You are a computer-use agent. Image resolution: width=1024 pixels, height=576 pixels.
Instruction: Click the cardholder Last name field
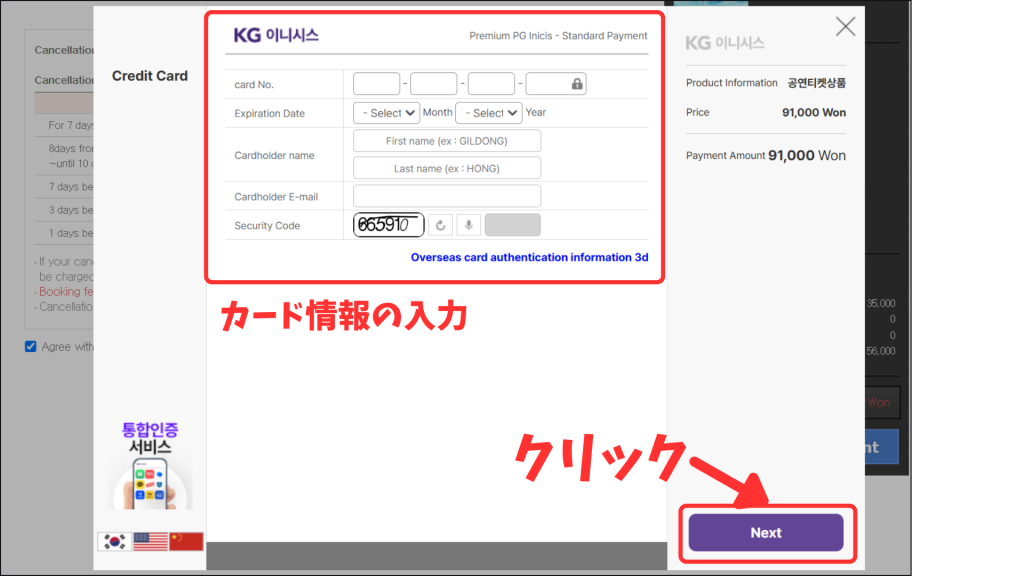[447, 168]
